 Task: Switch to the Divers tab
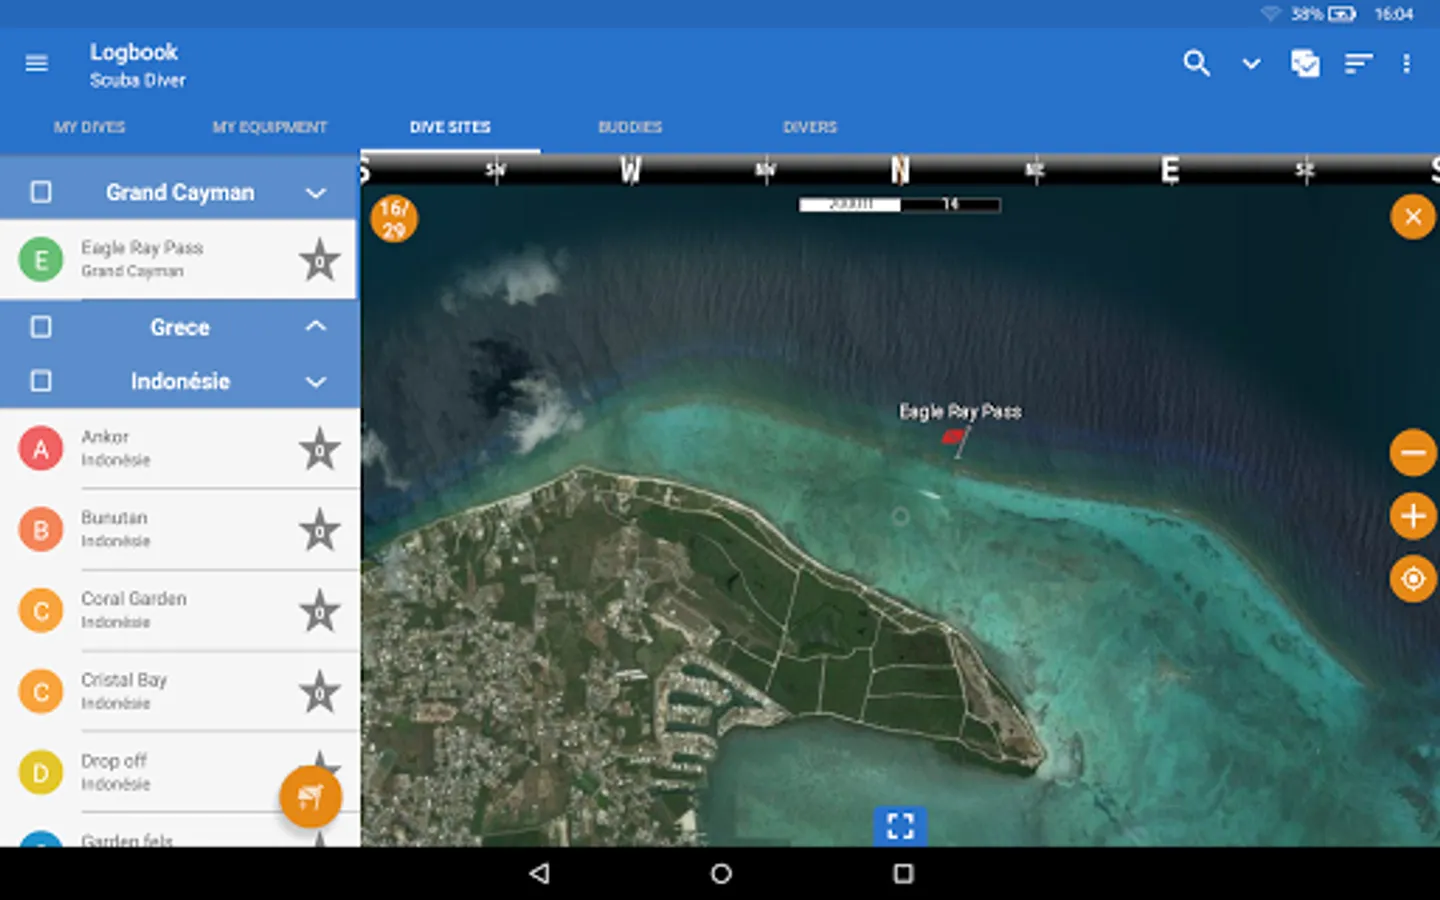(810, 127)
